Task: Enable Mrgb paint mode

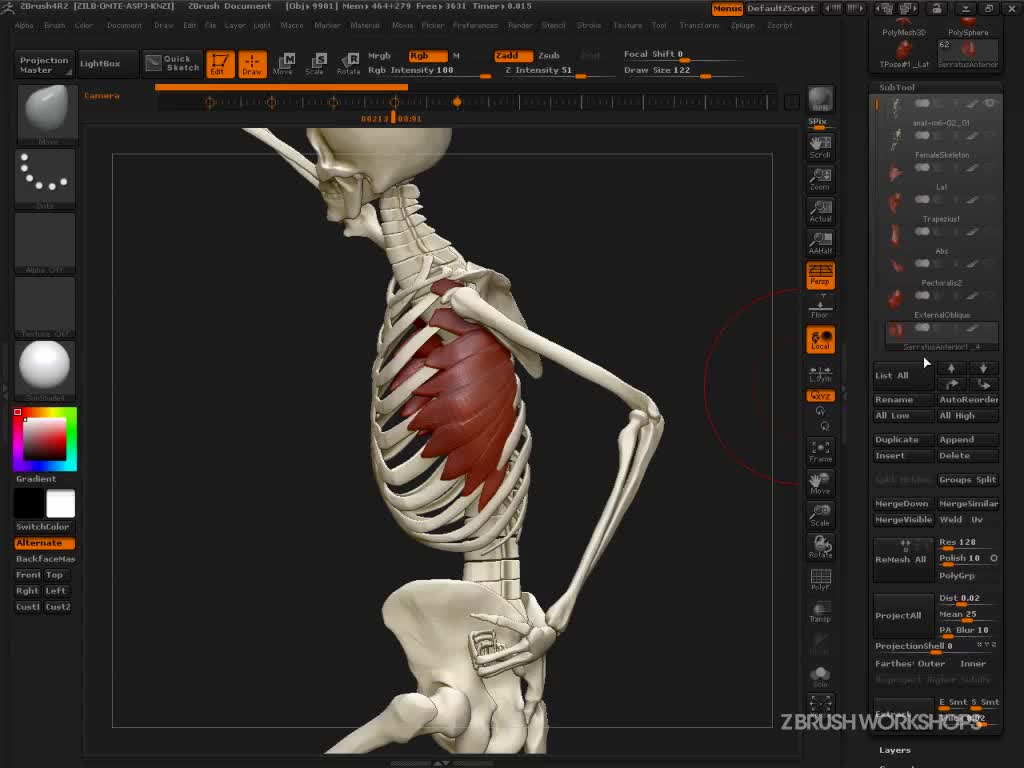Action: tap(379, 56)
